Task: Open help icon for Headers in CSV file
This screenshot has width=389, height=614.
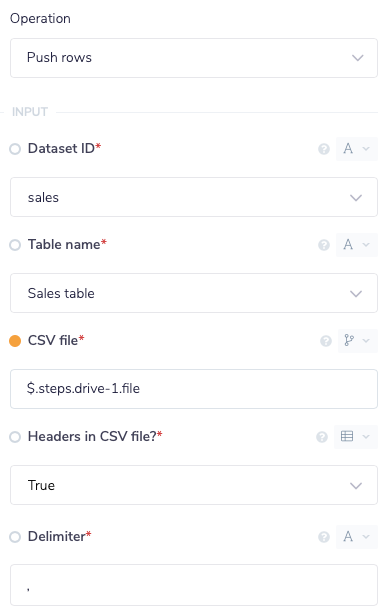Action: (322, 437)
